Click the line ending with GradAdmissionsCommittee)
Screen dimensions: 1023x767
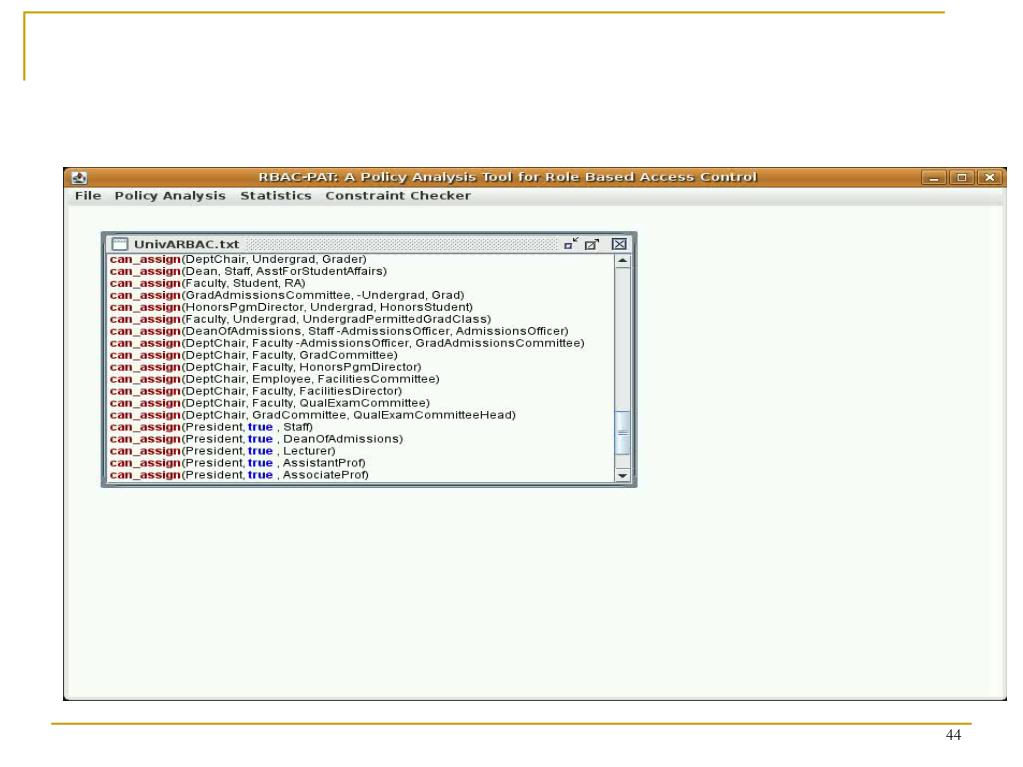pos(347,343)
